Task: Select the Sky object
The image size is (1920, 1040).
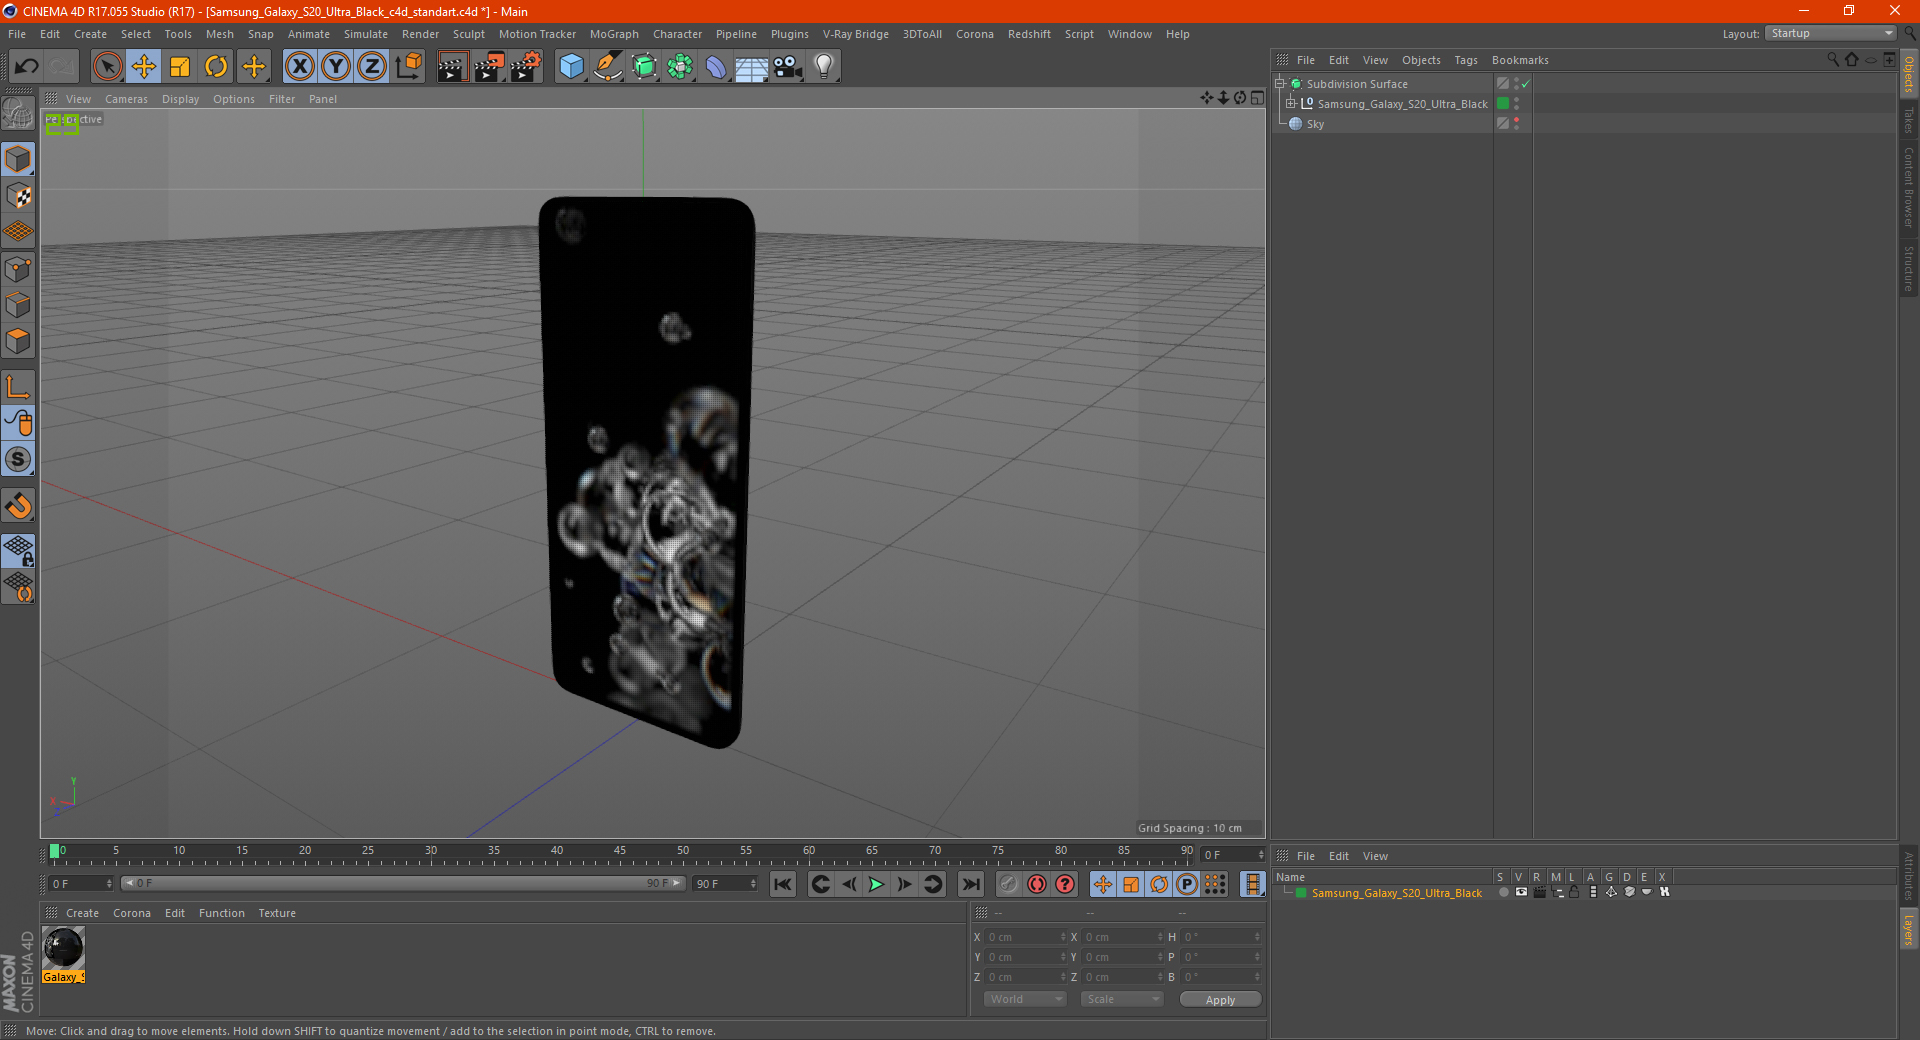Action: pos(1315,124)
